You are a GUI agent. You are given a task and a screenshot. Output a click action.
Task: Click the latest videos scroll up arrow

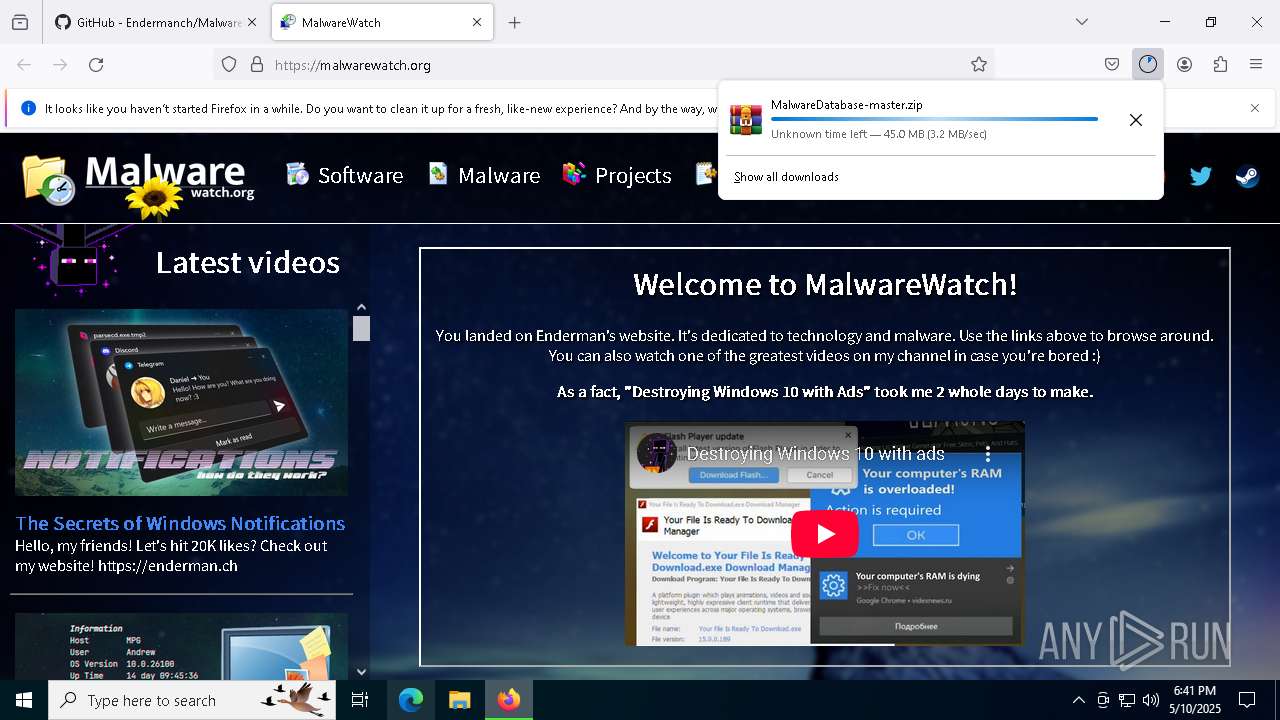pyautogui.click(x=362, y=307)
